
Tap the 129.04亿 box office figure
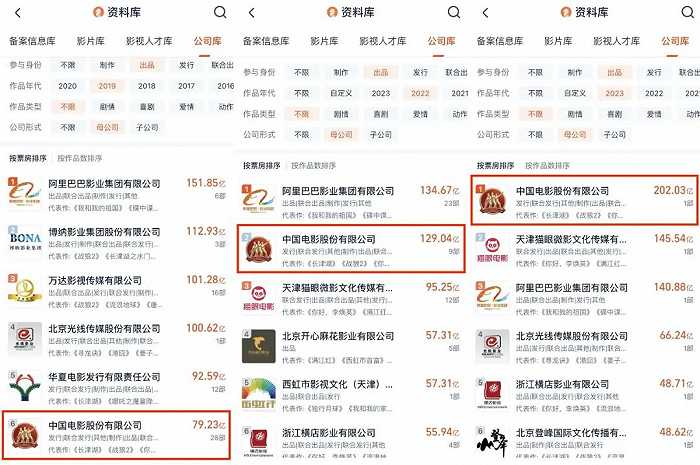(440, 239)
